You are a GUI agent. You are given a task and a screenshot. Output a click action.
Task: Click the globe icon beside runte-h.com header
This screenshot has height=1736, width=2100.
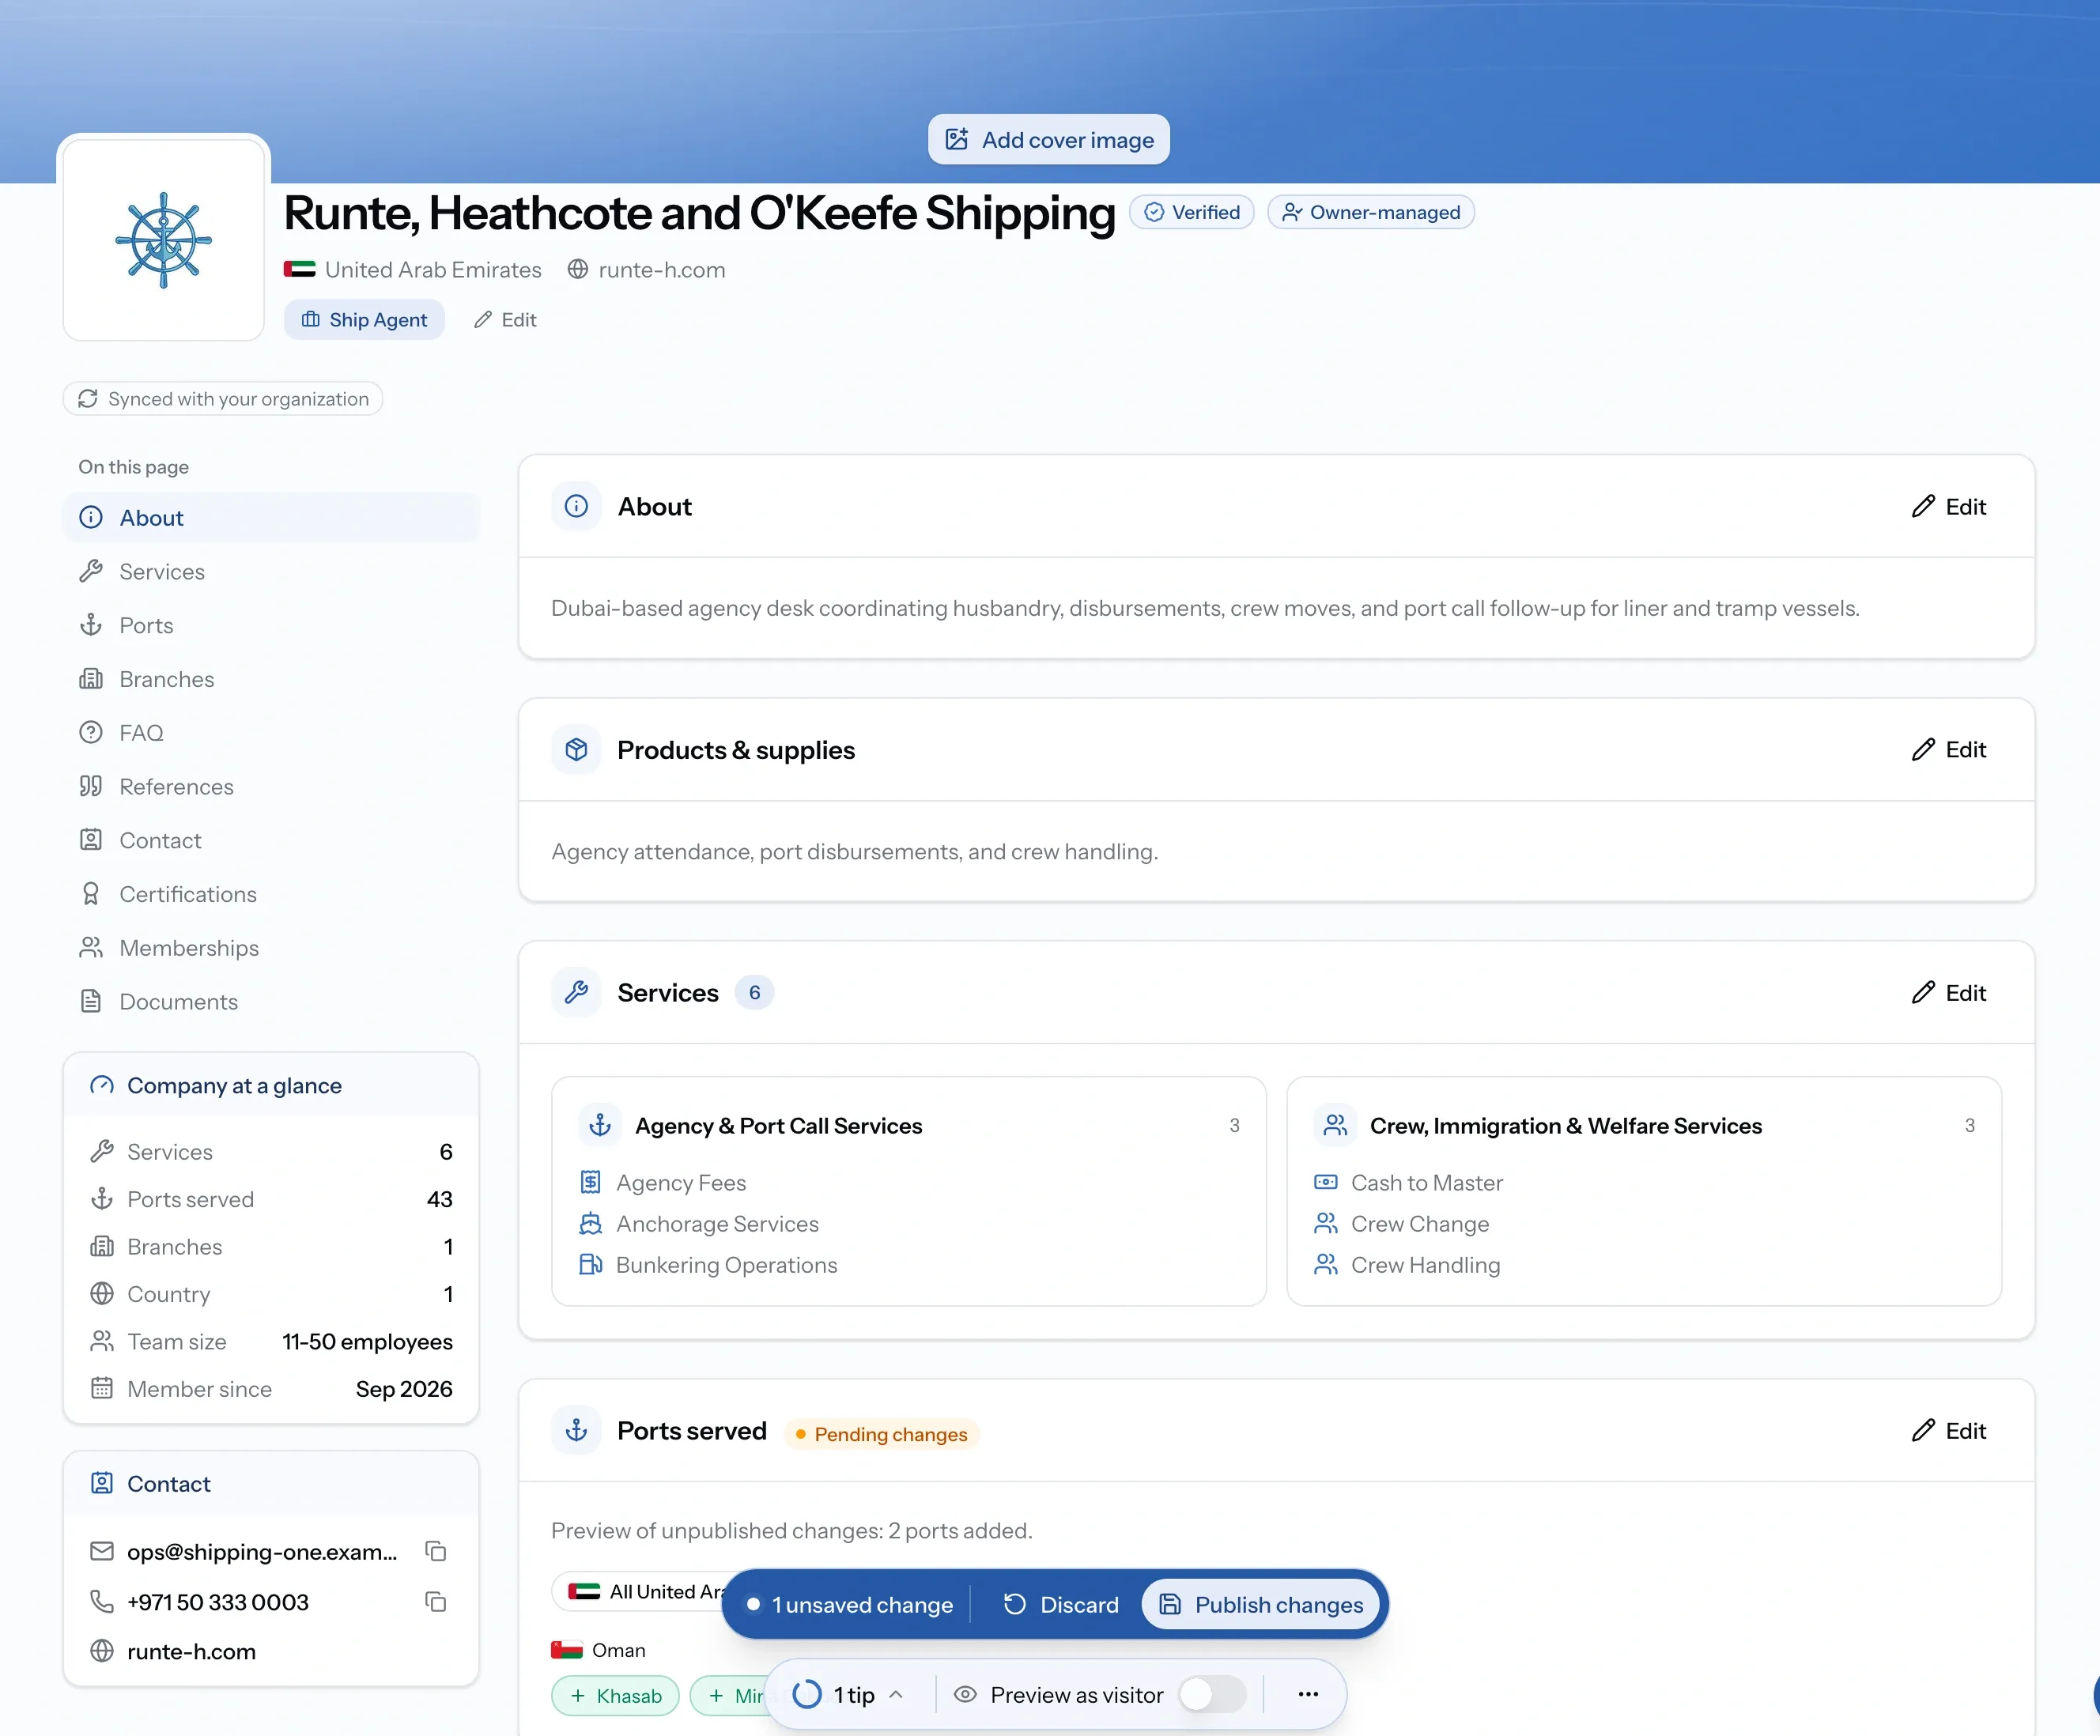[577, 269]
